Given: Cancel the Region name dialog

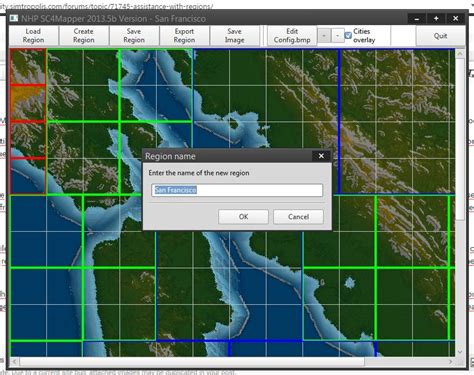Looking at the screenshot, I should tap(298, 217).
